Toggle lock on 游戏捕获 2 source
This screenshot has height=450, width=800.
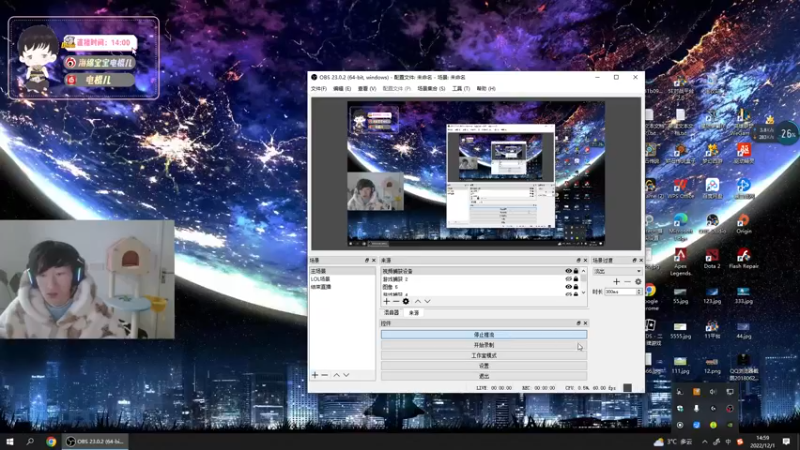pyautogui.click(x=576, y=279)
